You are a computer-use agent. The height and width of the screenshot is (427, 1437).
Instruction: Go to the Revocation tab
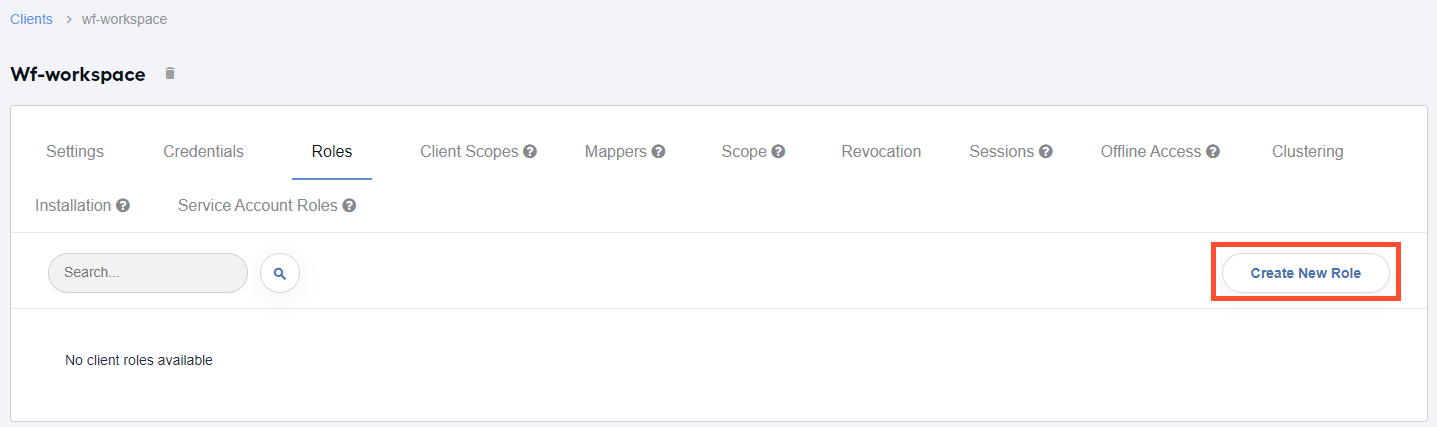point(881,152)
